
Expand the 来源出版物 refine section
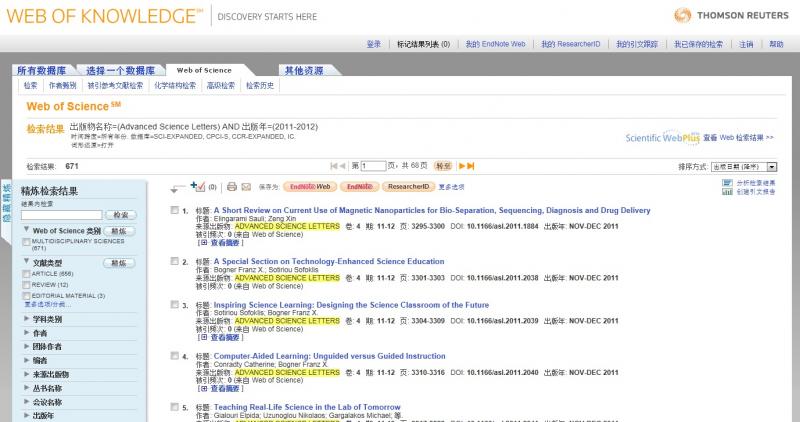coord(27,374)
